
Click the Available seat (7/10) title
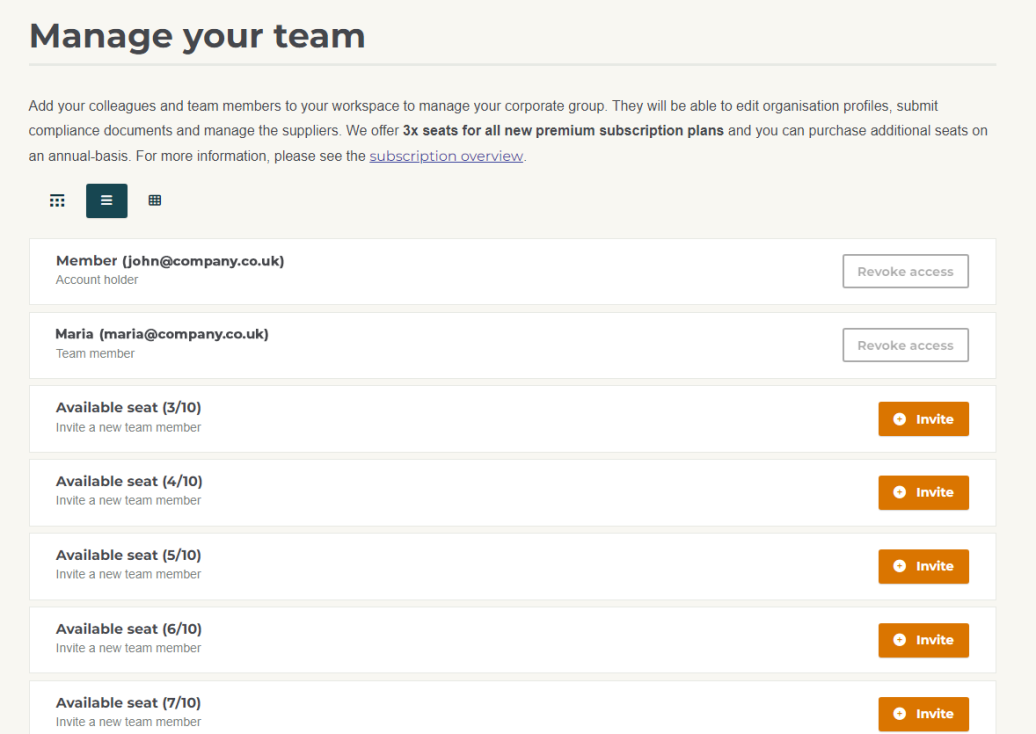click(x=129, y=703)
